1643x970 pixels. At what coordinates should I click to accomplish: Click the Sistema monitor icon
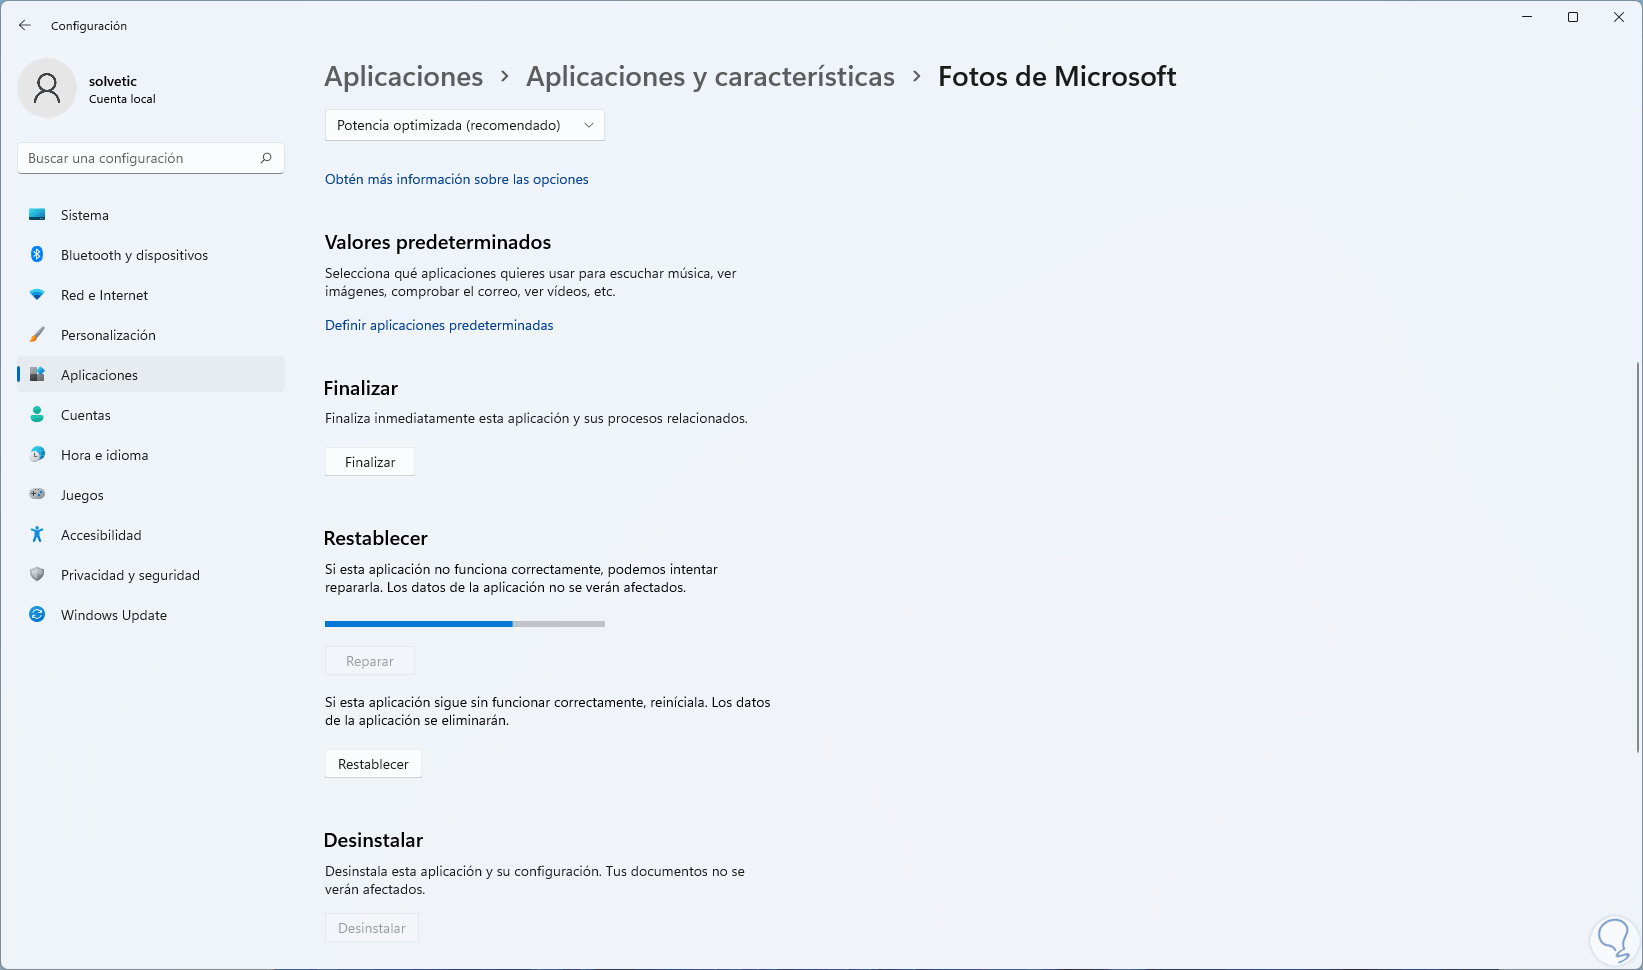pos(37,215)
